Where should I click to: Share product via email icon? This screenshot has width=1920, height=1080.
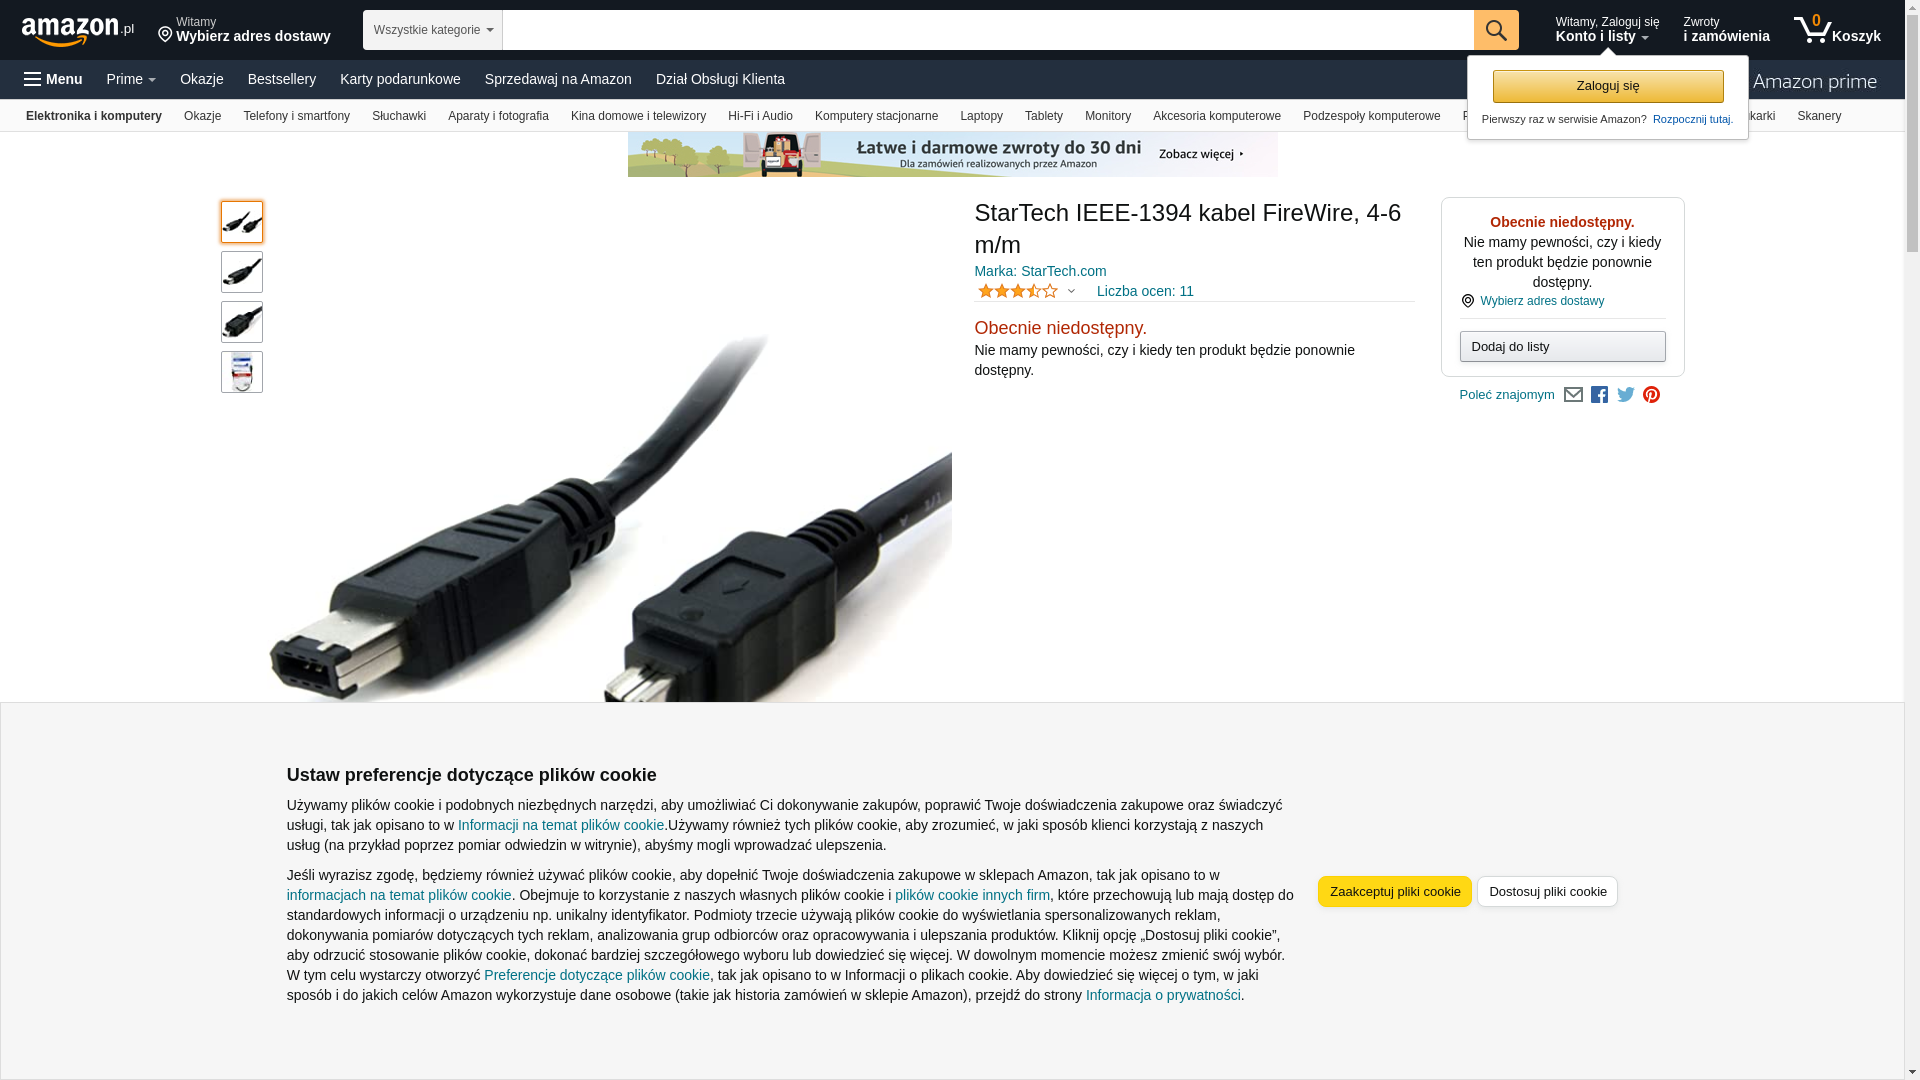(x=1573, y=395)
